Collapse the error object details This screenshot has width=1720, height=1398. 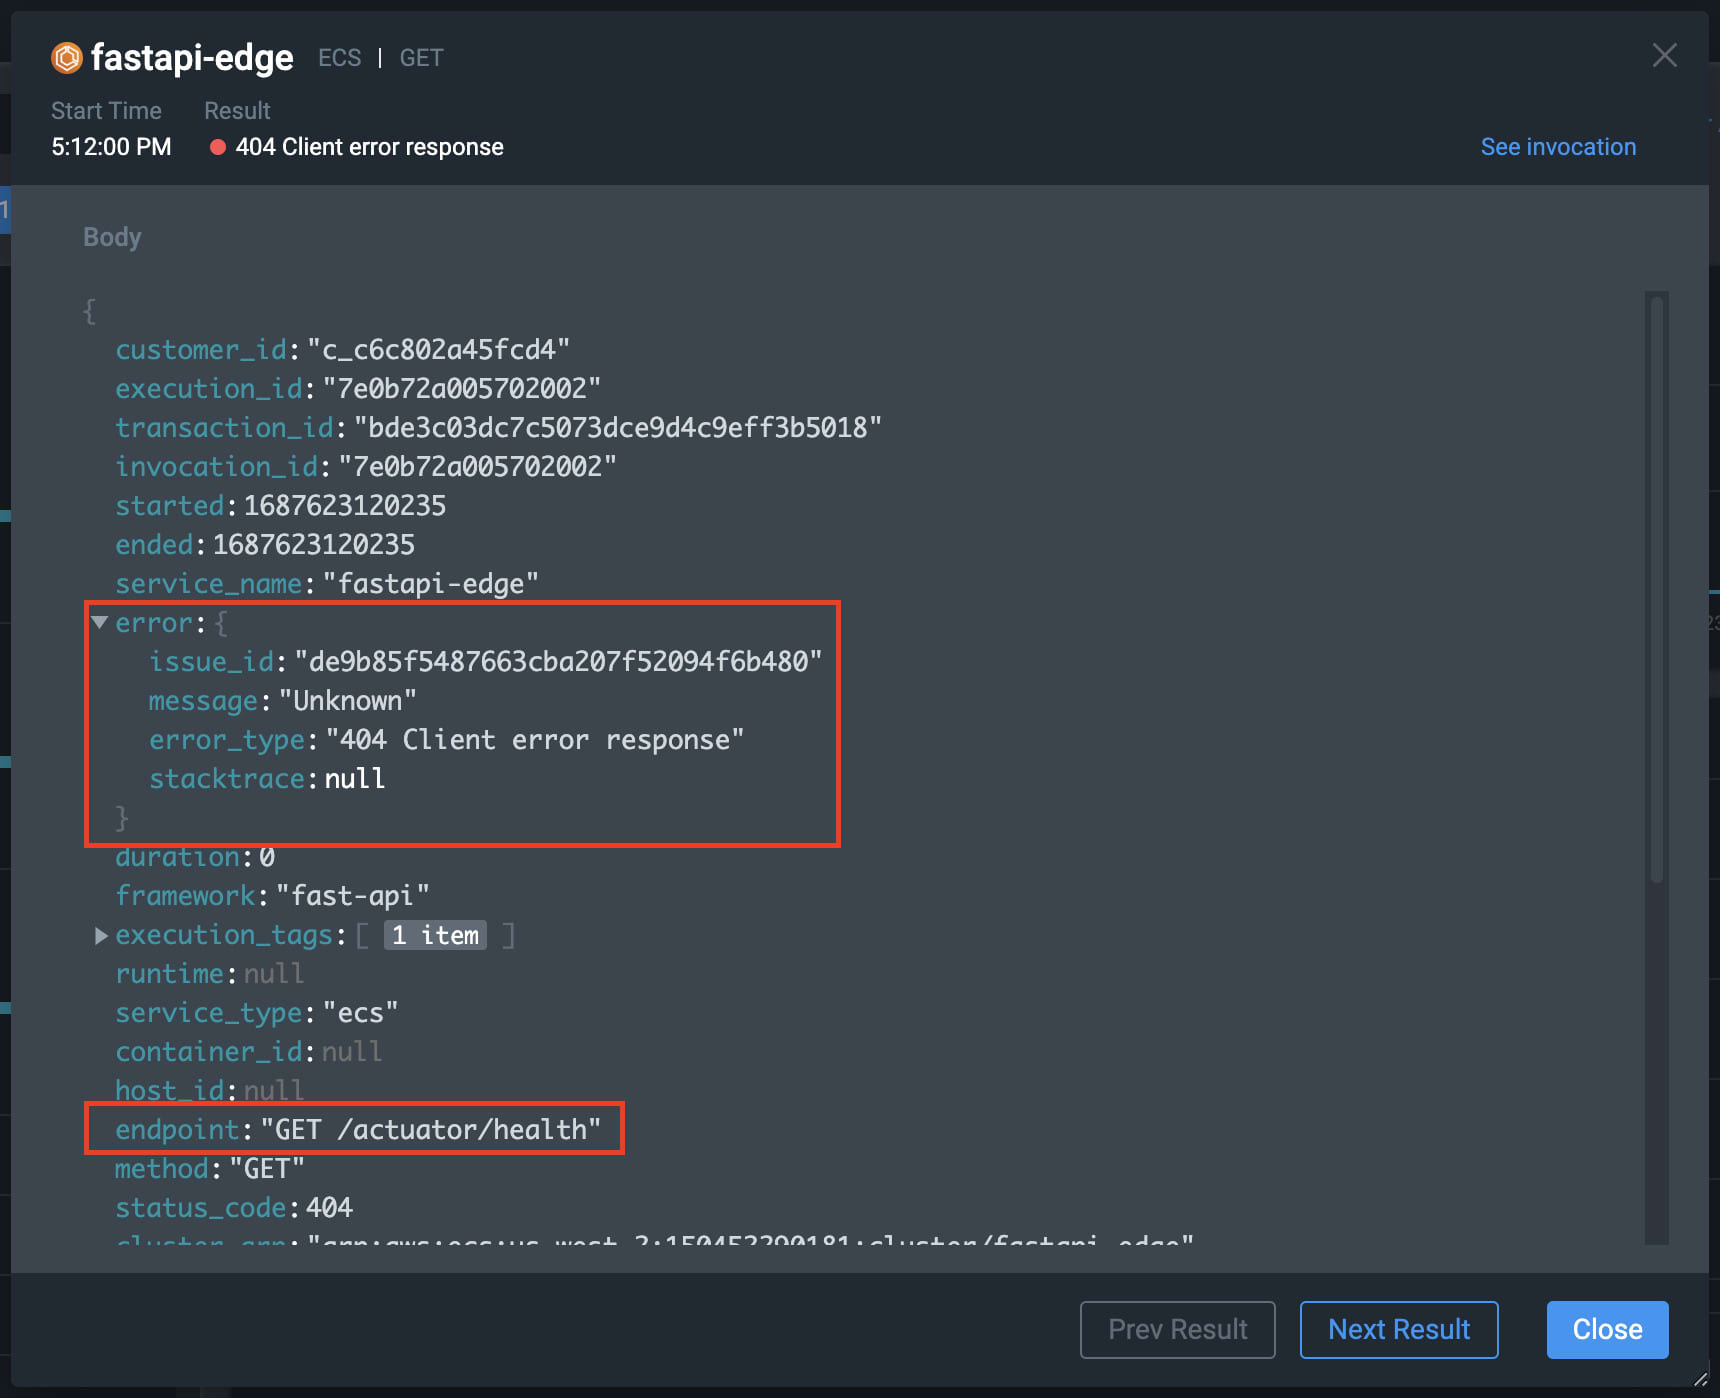(98, 621)
